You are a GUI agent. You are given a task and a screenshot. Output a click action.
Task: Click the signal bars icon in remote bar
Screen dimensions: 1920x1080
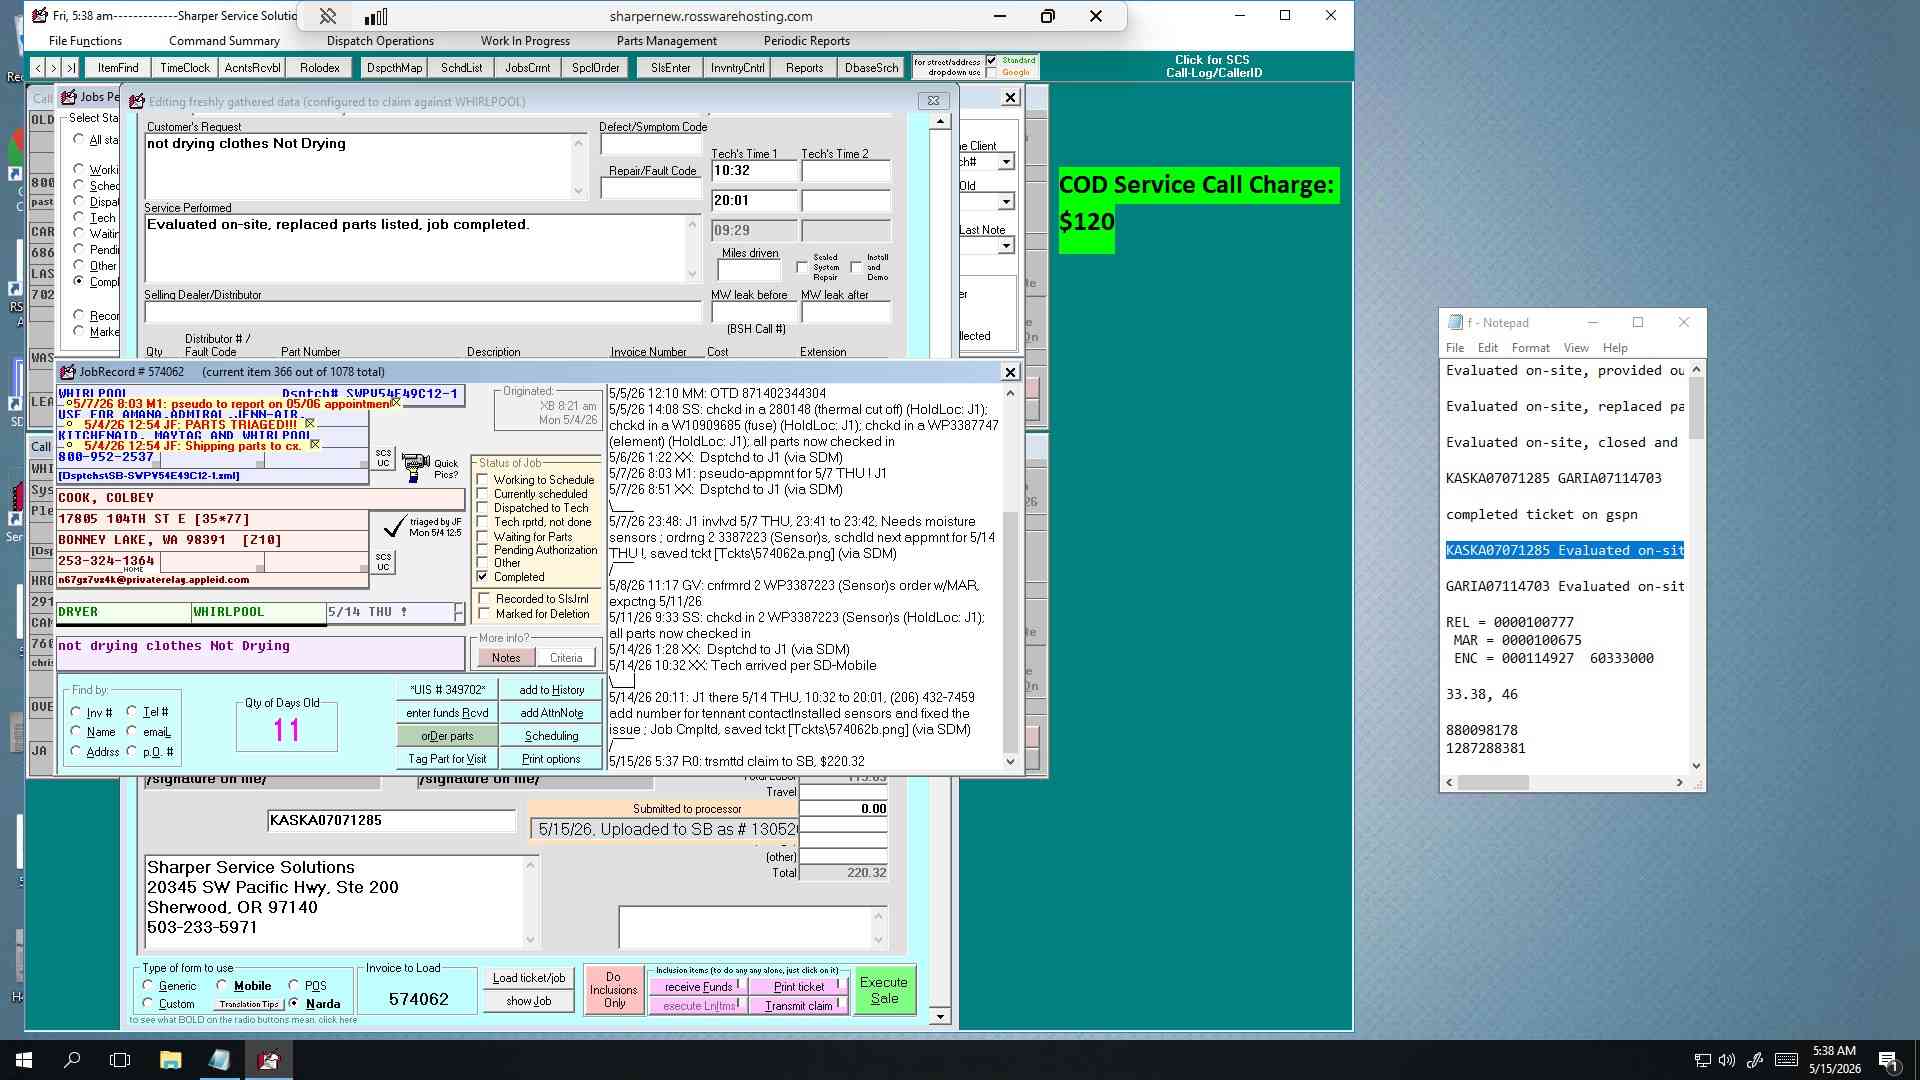coord(376,16)
